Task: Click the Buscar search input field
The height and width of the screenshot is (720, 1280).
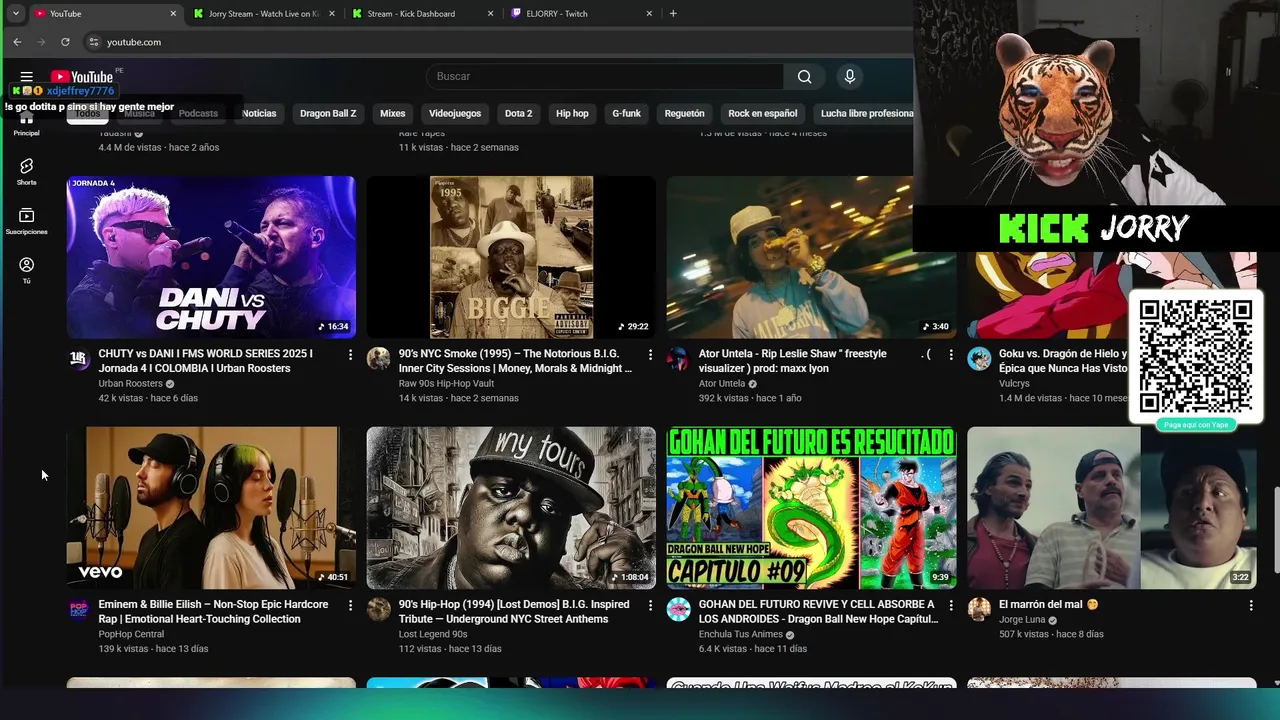Action: (x=605, y=77)
